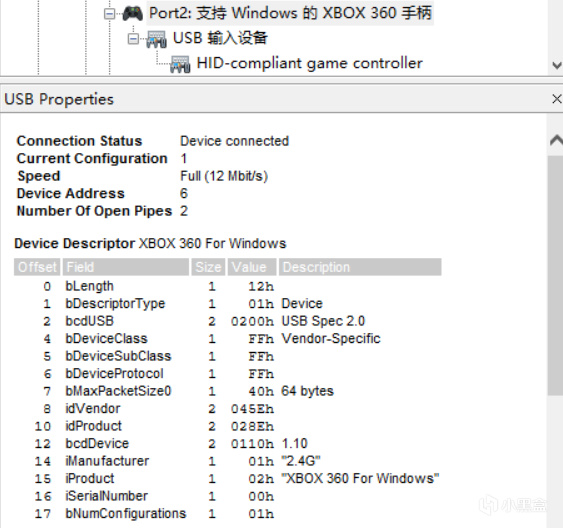Click the USB Properties panel title

click(x=59, y=99)
